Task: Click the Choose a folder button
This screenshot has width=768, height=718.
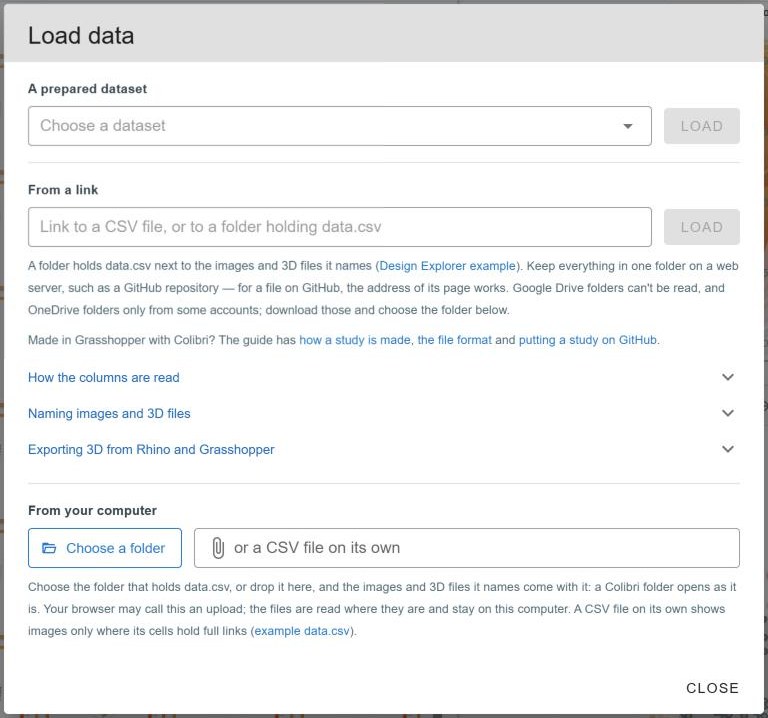Action: pyautogui.click(x=105, y=548)
